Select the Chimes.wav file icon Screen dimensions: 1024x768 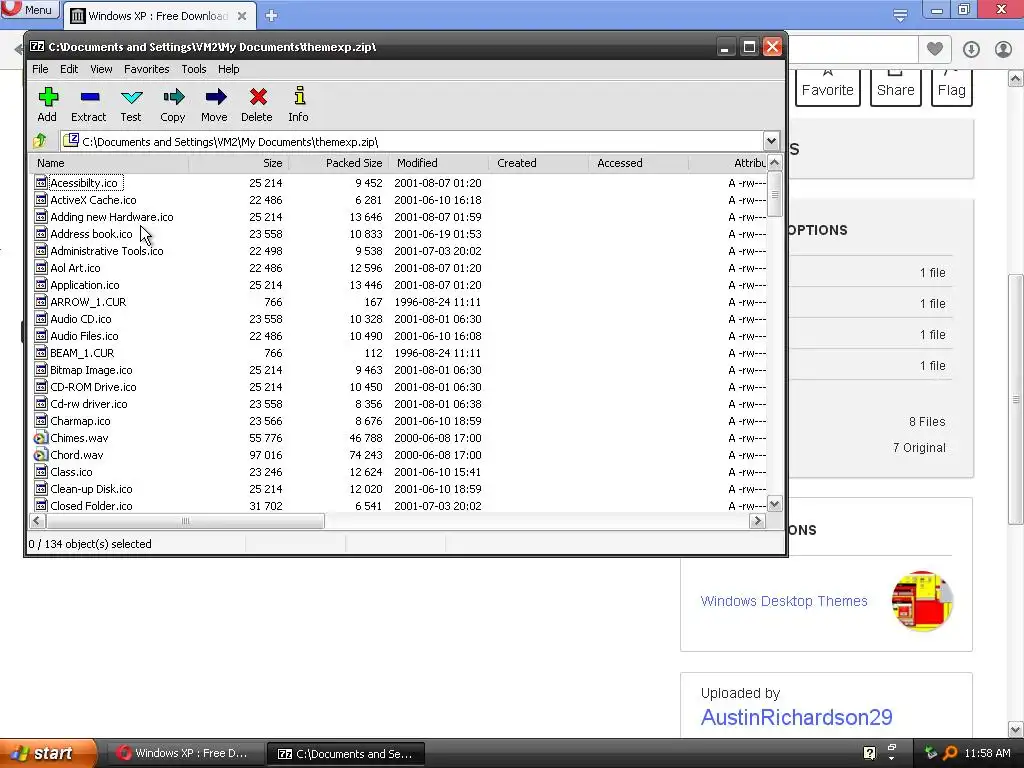[x=40, y=438]
